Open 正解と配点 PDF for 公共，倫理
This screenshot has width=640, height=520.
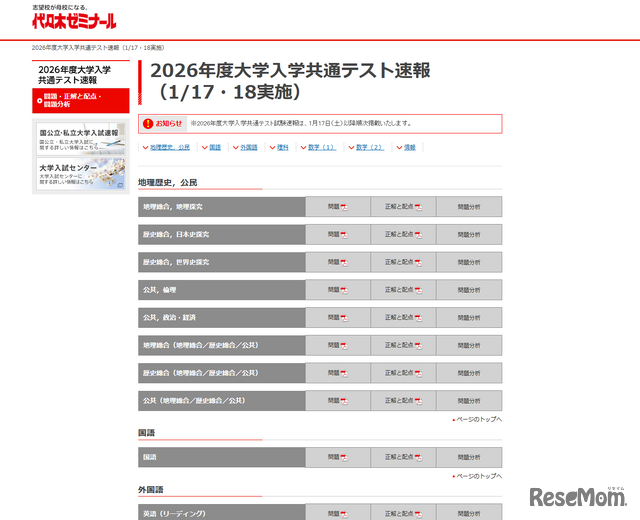(x=403, y=290)
